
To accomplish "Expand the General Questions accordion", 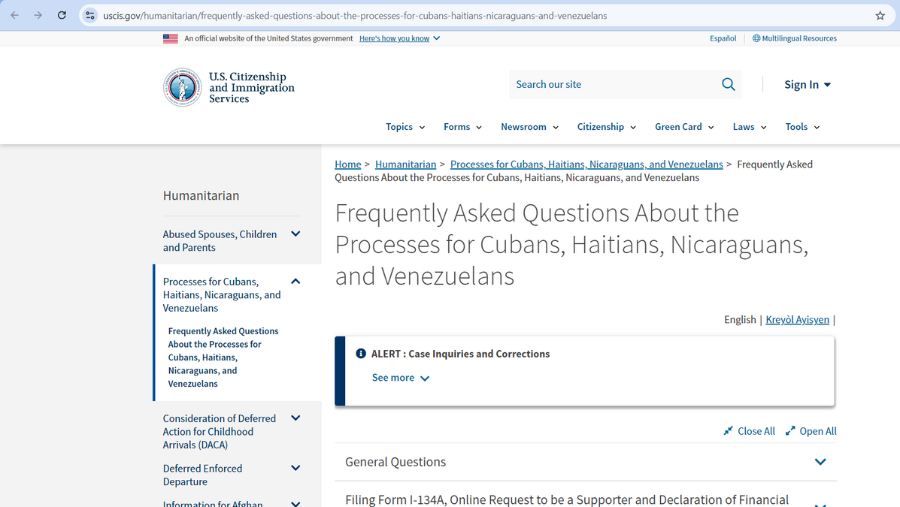I will [x=820, y=462].
